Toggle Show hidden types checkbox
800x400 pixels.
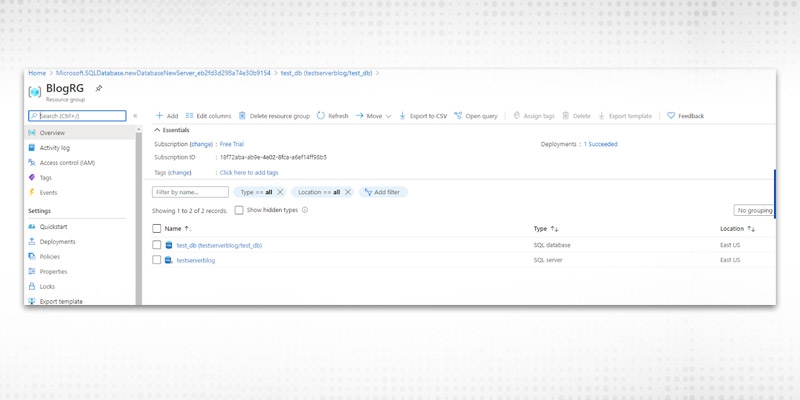pyautogui.click(x=239, y=210)
